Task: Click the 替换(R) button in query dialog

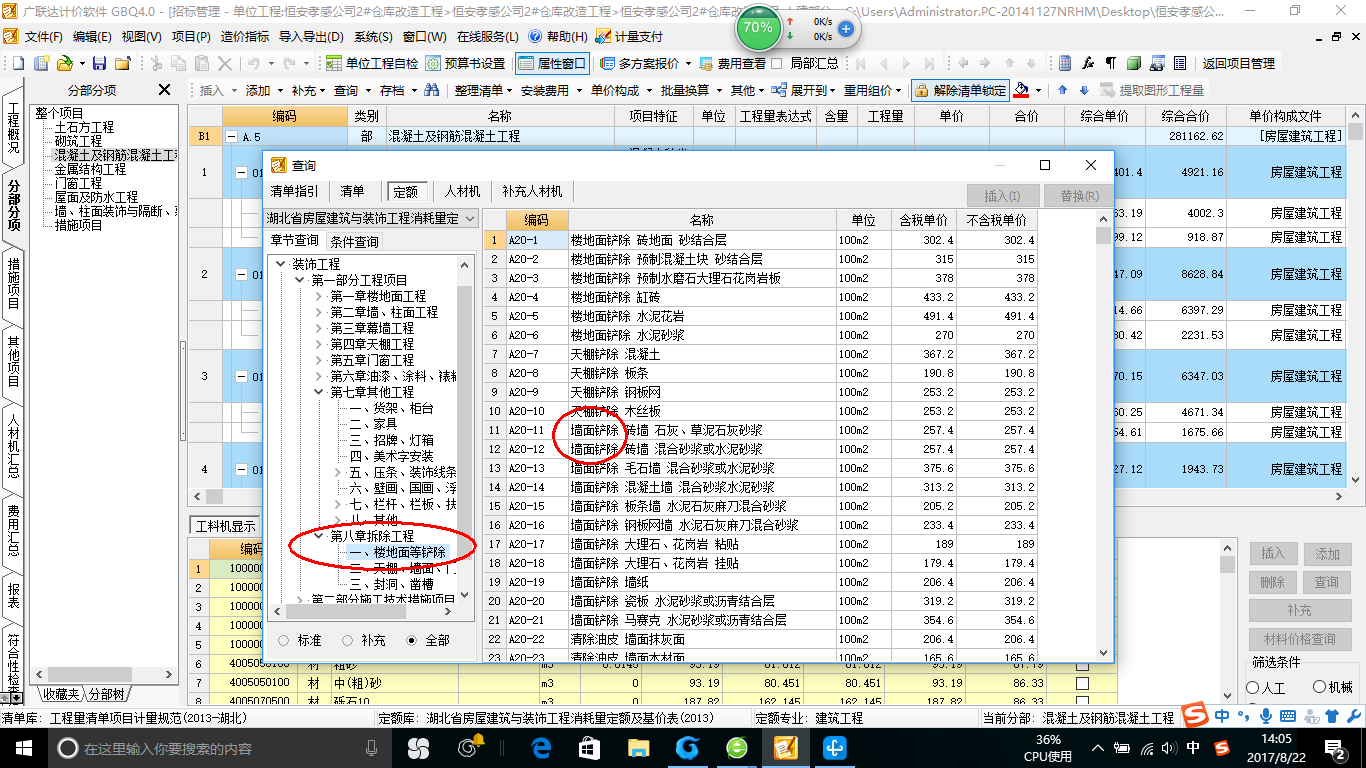Action: pos(1078,196)
